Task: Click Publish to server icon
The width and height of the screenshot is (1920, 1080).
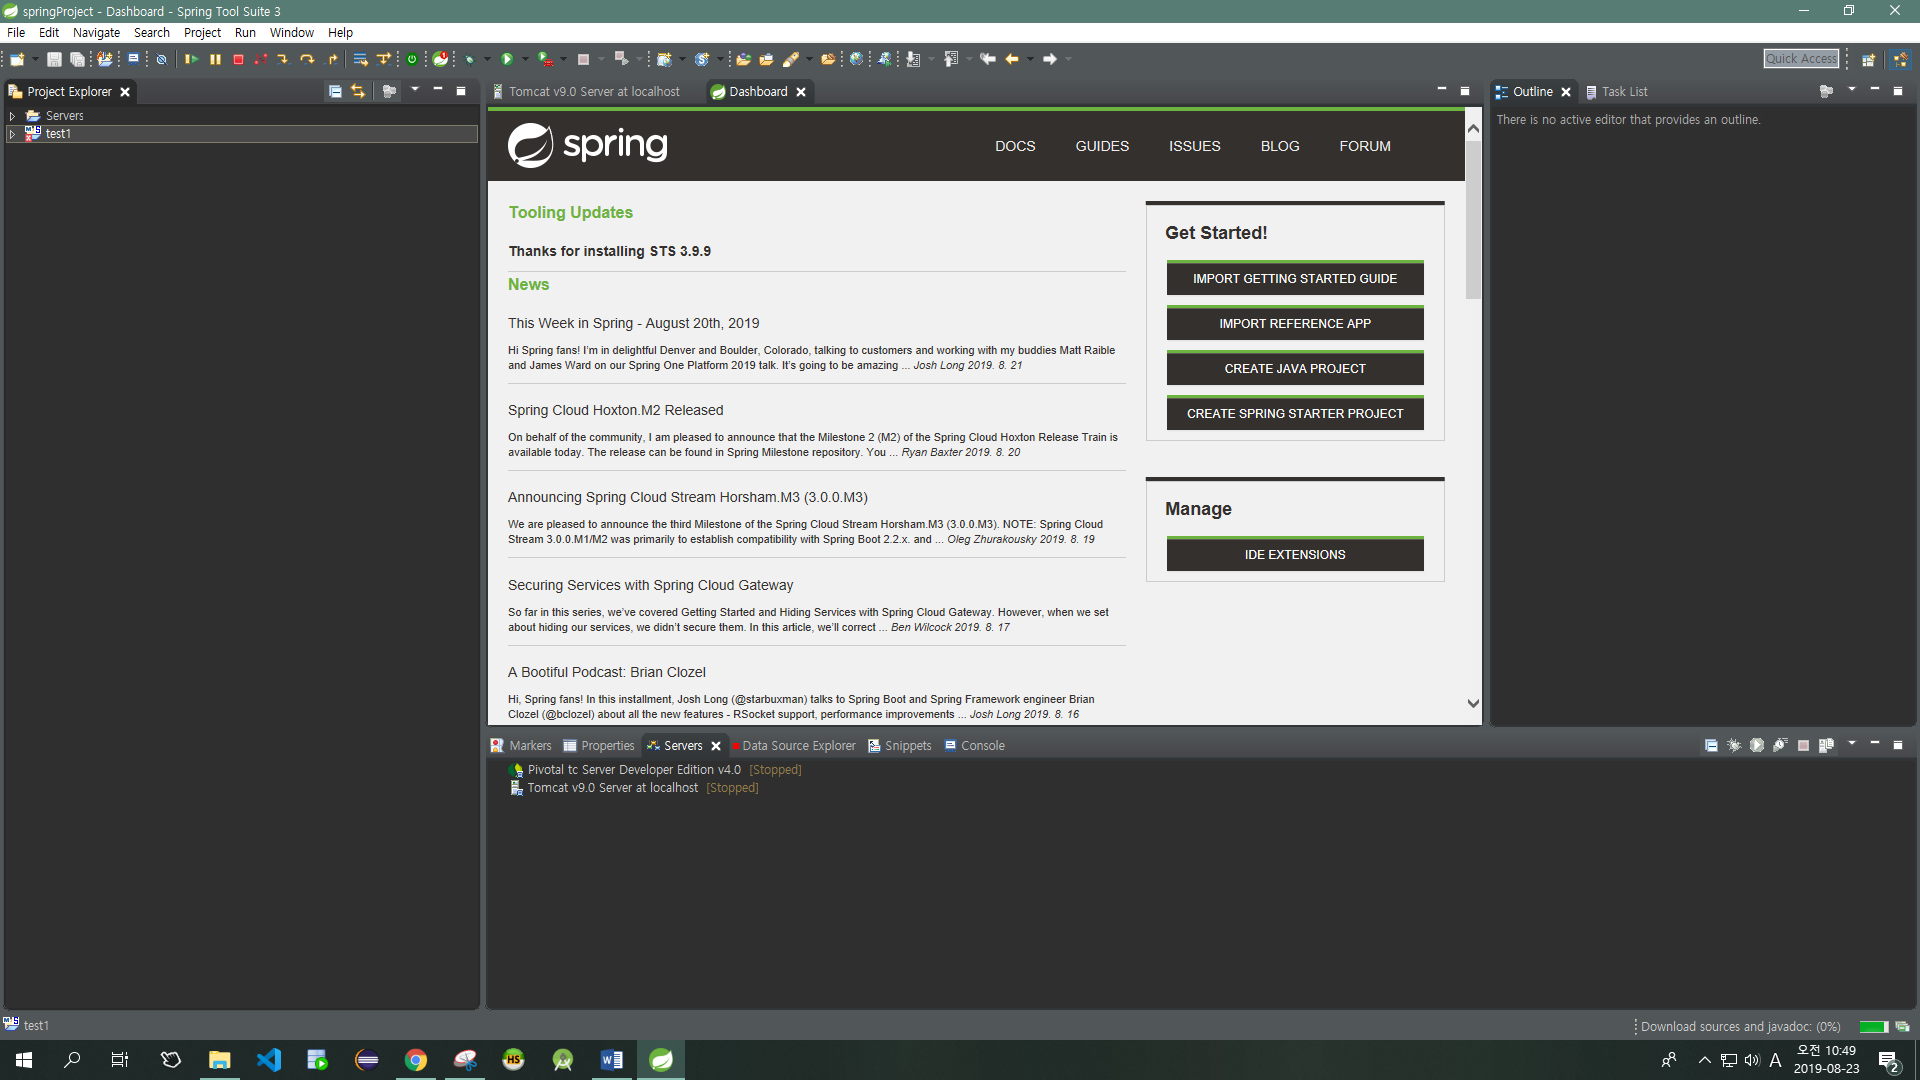Action: pos(1826,745)
